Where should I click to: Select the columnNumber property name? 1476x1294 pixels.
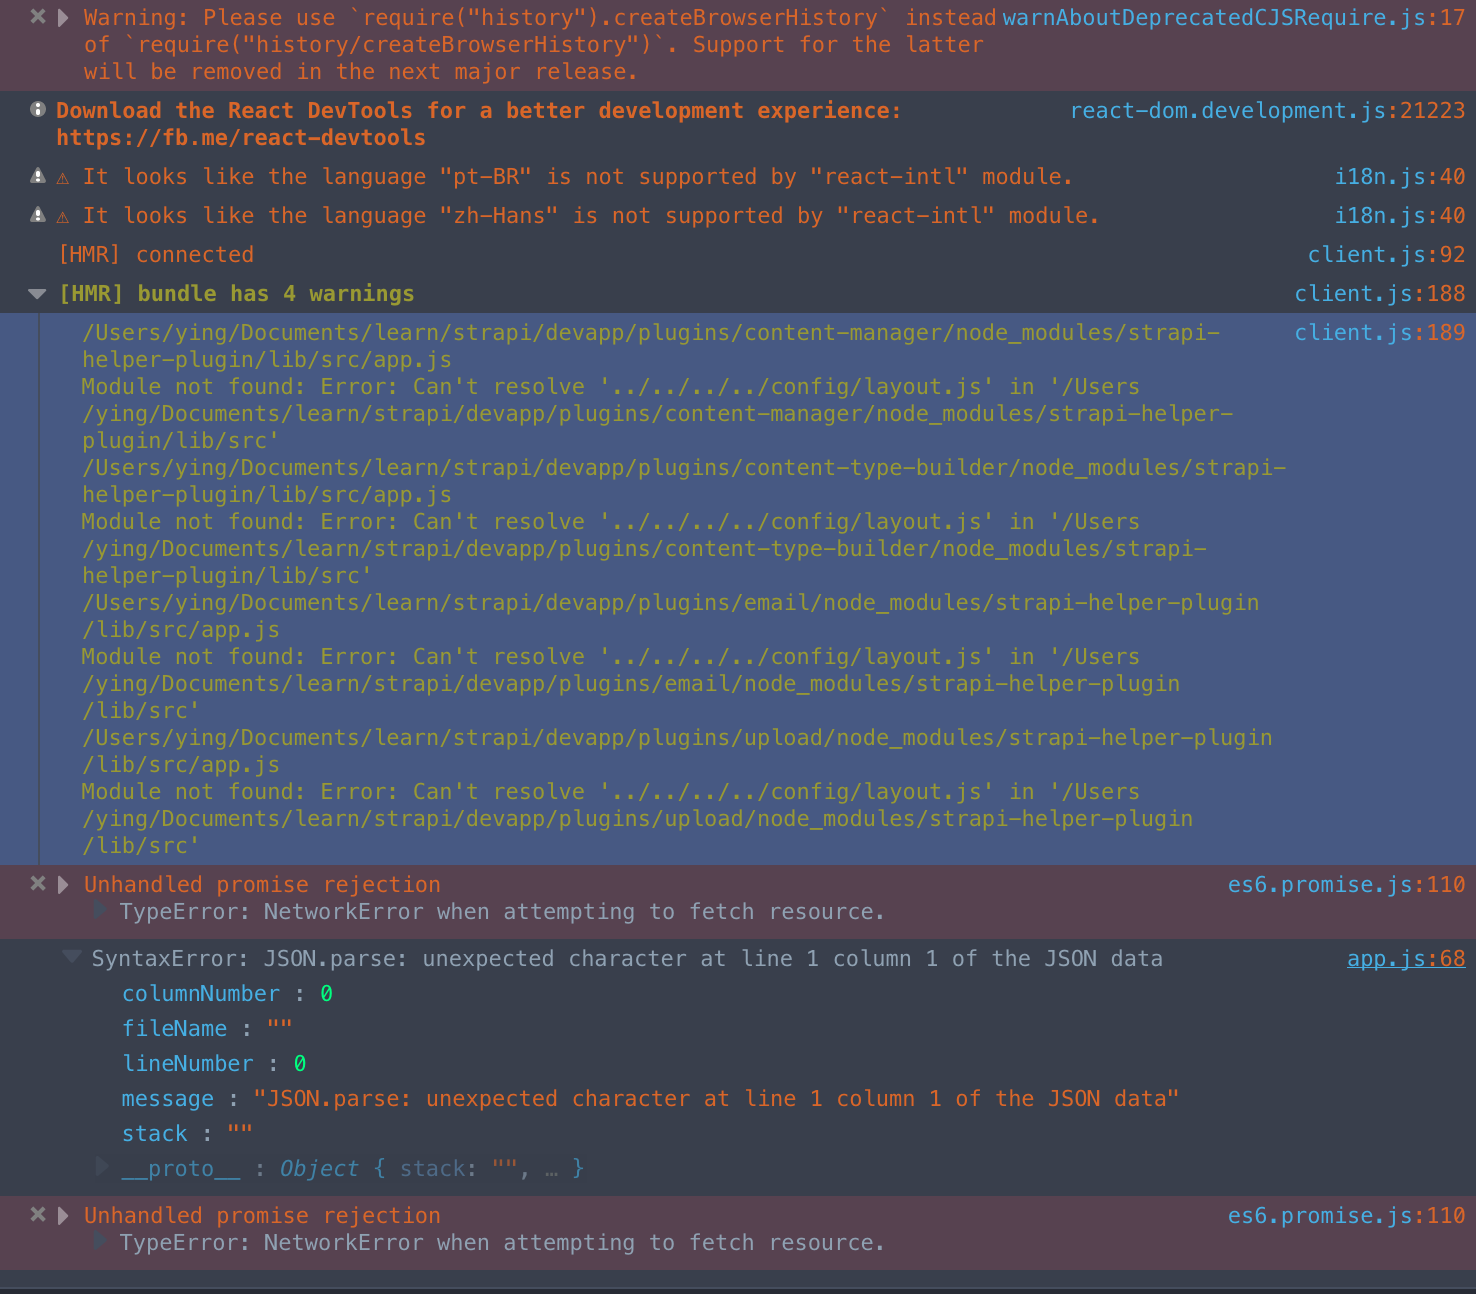coord(201,994)
